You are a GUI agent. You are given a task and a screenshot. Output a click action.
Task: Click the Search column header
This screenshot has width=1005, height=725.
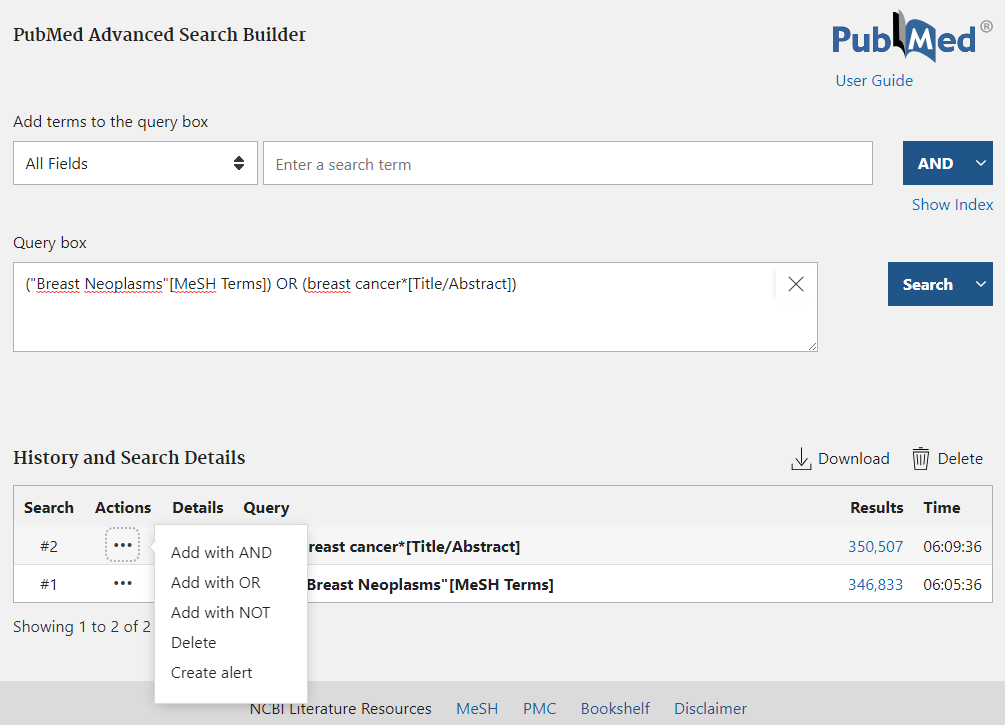coord(49,508)
